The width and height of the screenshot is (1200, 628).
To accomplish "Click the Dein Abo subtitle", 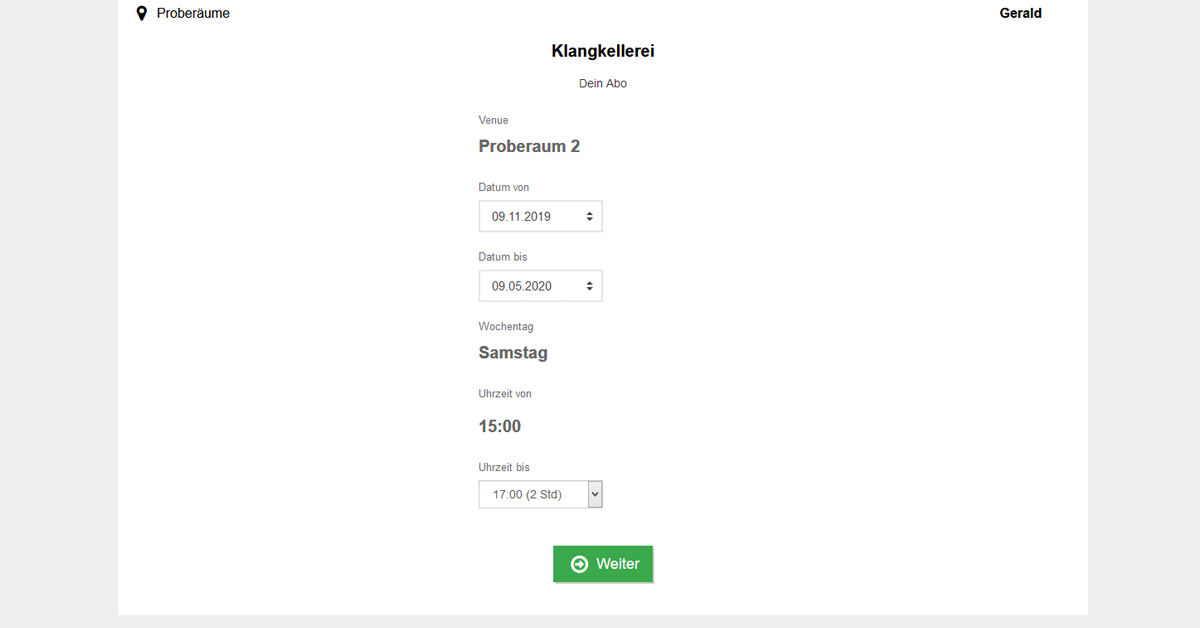I will coord(603,83).
